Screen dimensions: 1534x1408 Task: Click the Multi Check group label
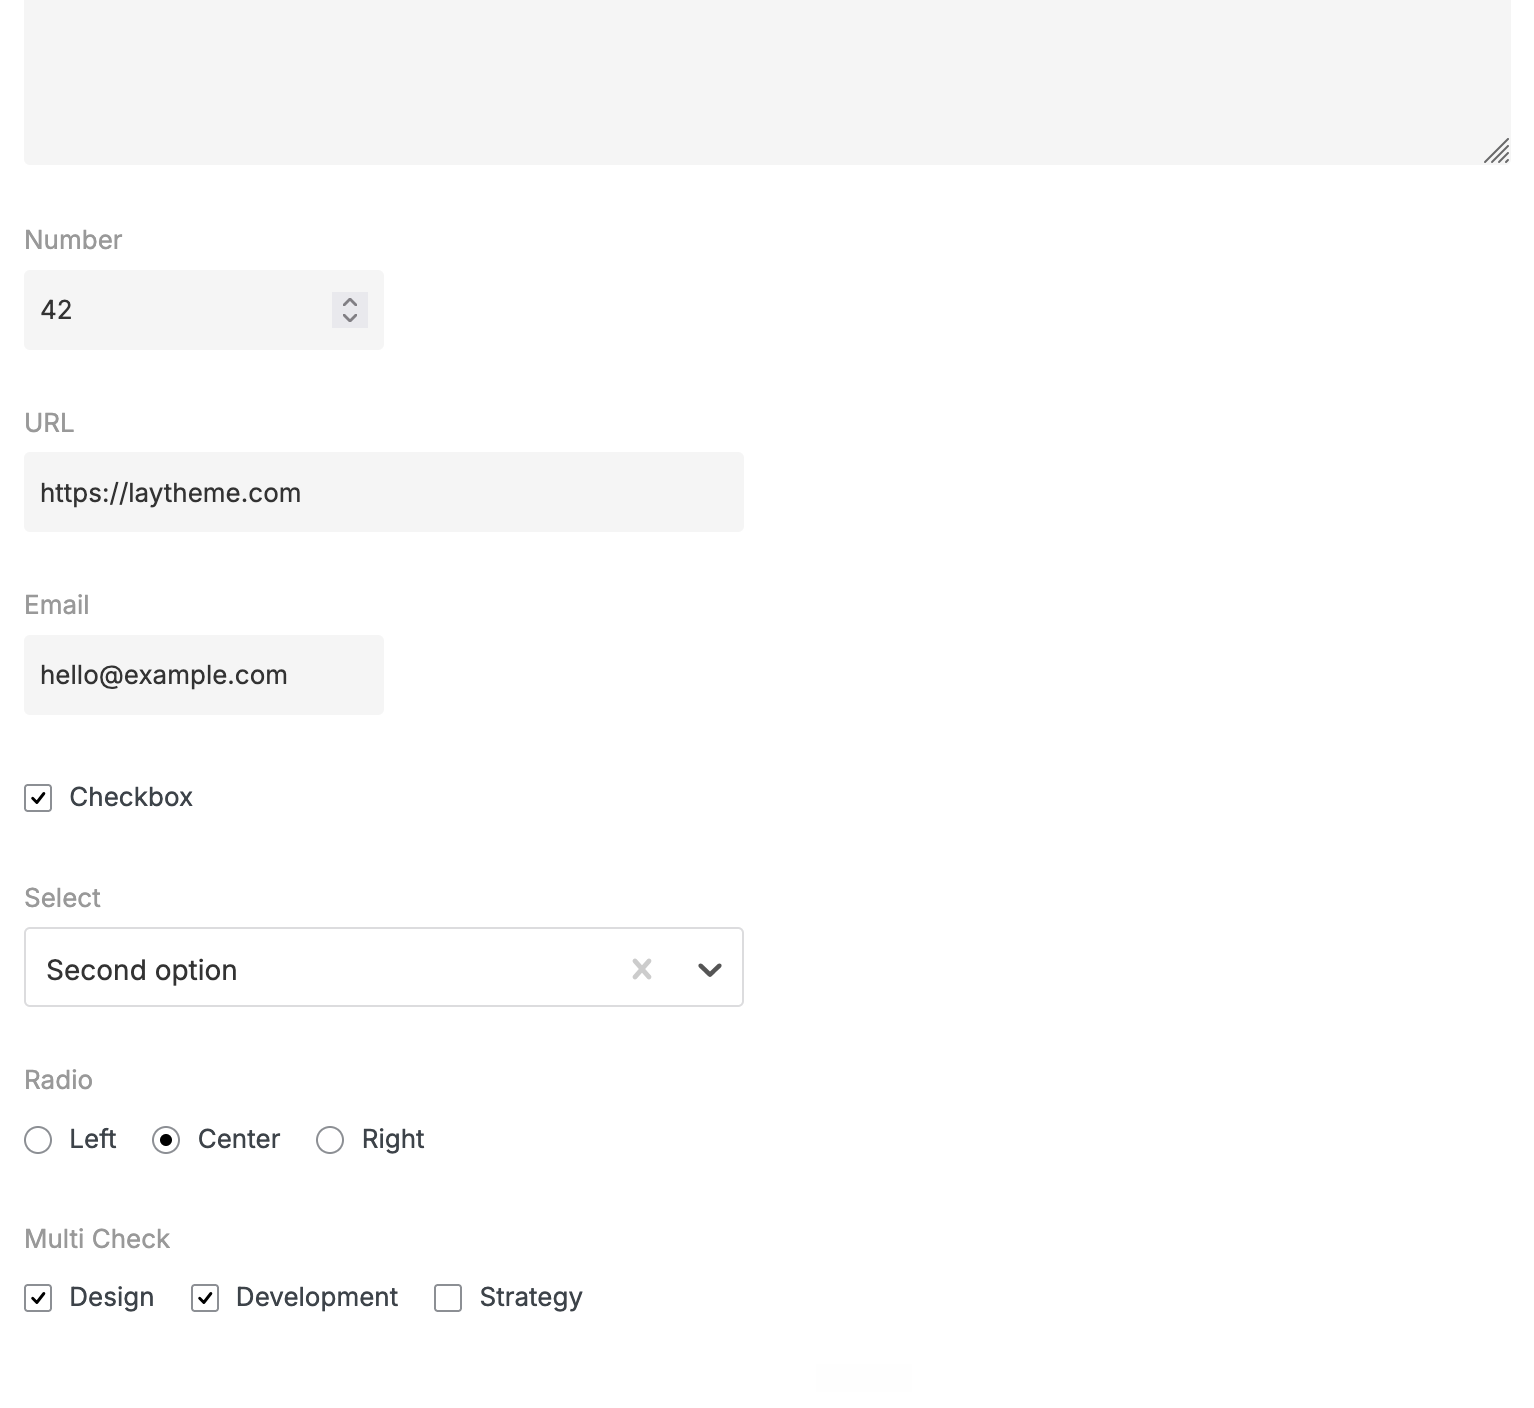[x=97, y=1239]
